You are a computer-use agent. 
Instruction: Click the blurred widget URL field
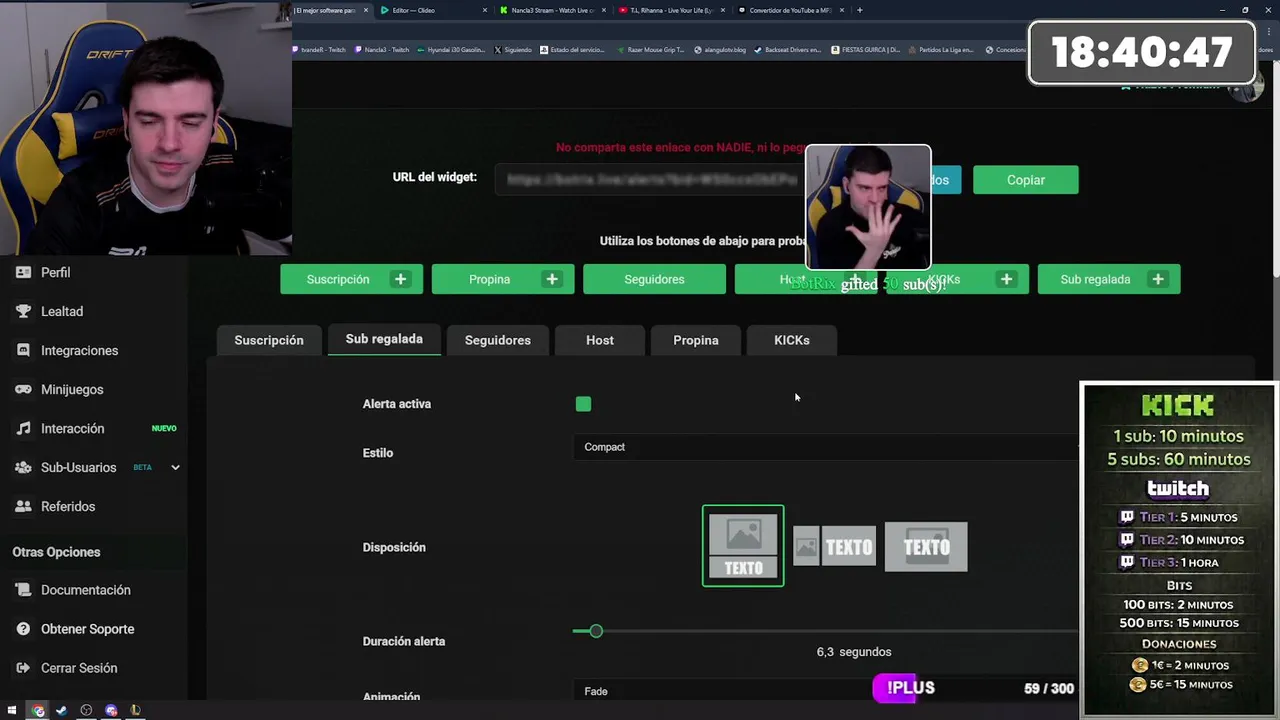click(650, 180)
